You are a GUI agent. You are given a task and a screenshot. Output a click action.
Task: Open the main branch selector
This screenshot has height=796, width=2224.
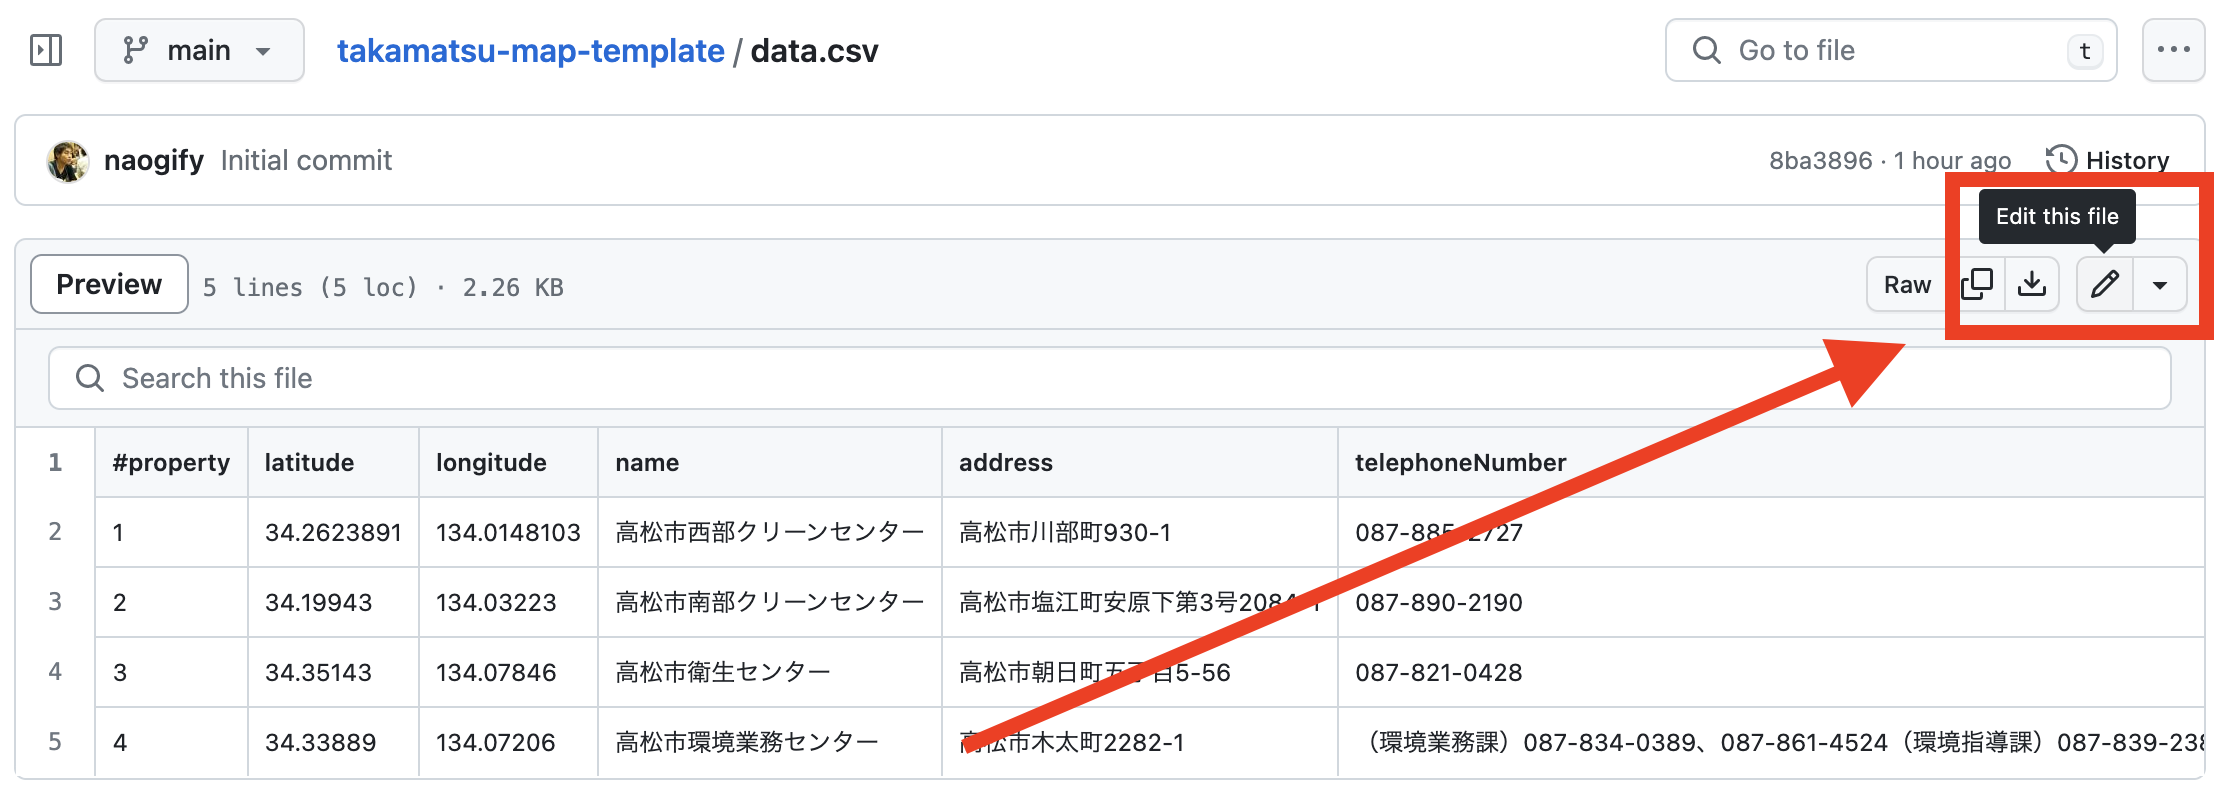tap(198, 49)
